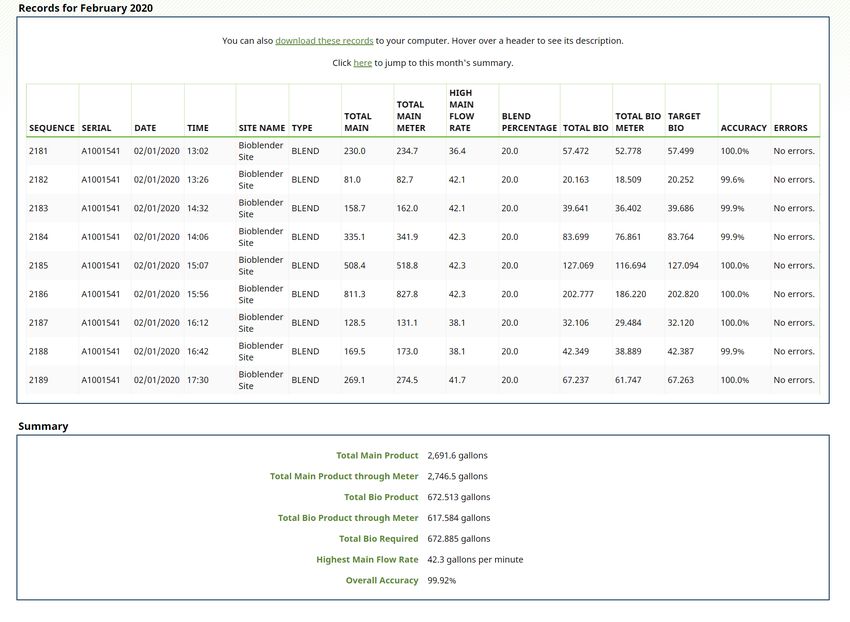Screen dimensions: 850x622
Task: Click time 17:30 in row 2189
Action: pyautogui.click(x=198, y=380)
